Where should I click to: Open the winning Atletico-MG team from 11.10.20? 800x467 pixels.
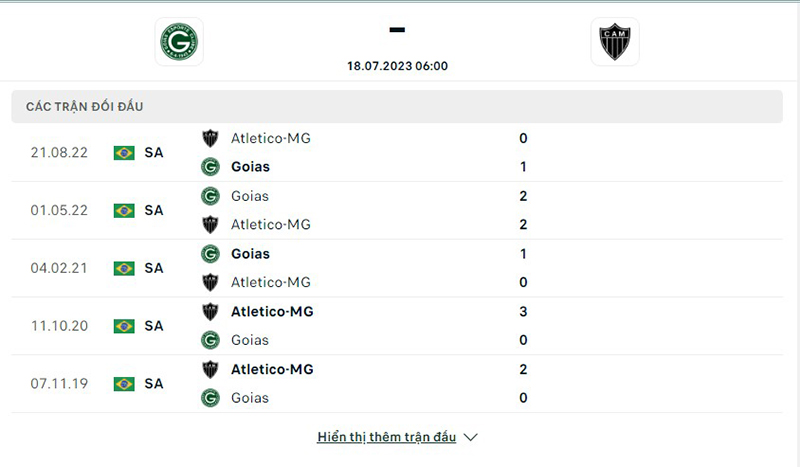click(272, 311)
